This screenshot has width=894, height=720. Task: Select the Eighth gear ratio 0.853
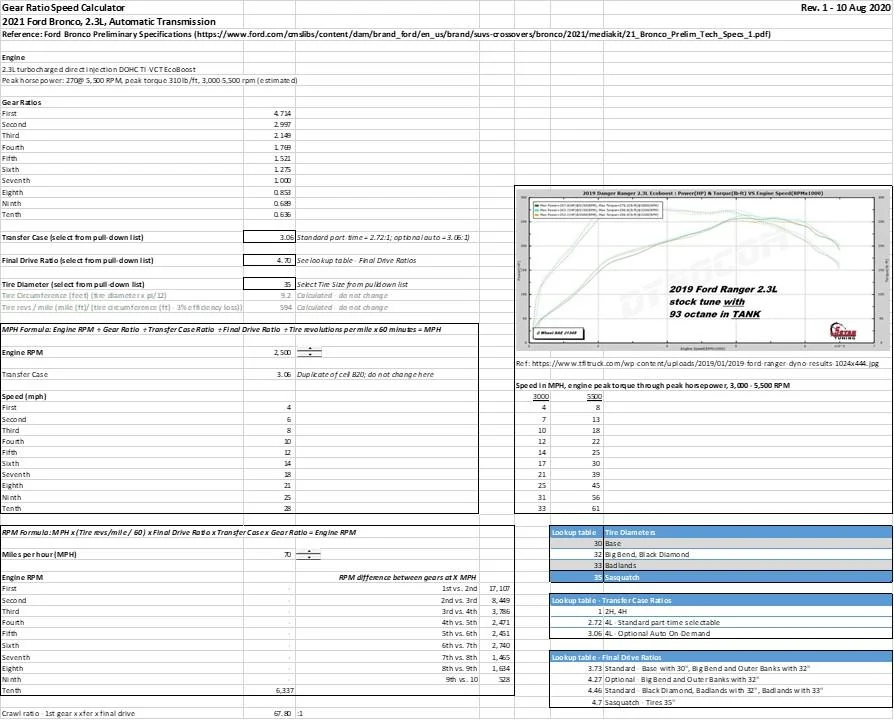tap(269, 192)
